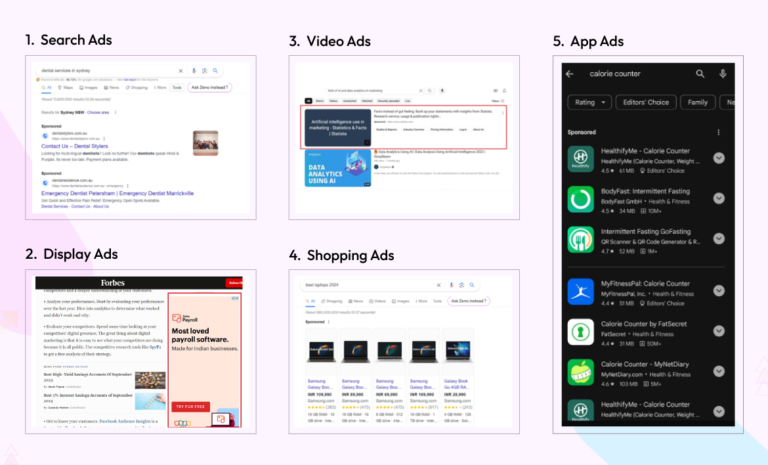Open the MyNetDiary green apple icon
This screenshot has width=768, height=465.
point(580,372)
